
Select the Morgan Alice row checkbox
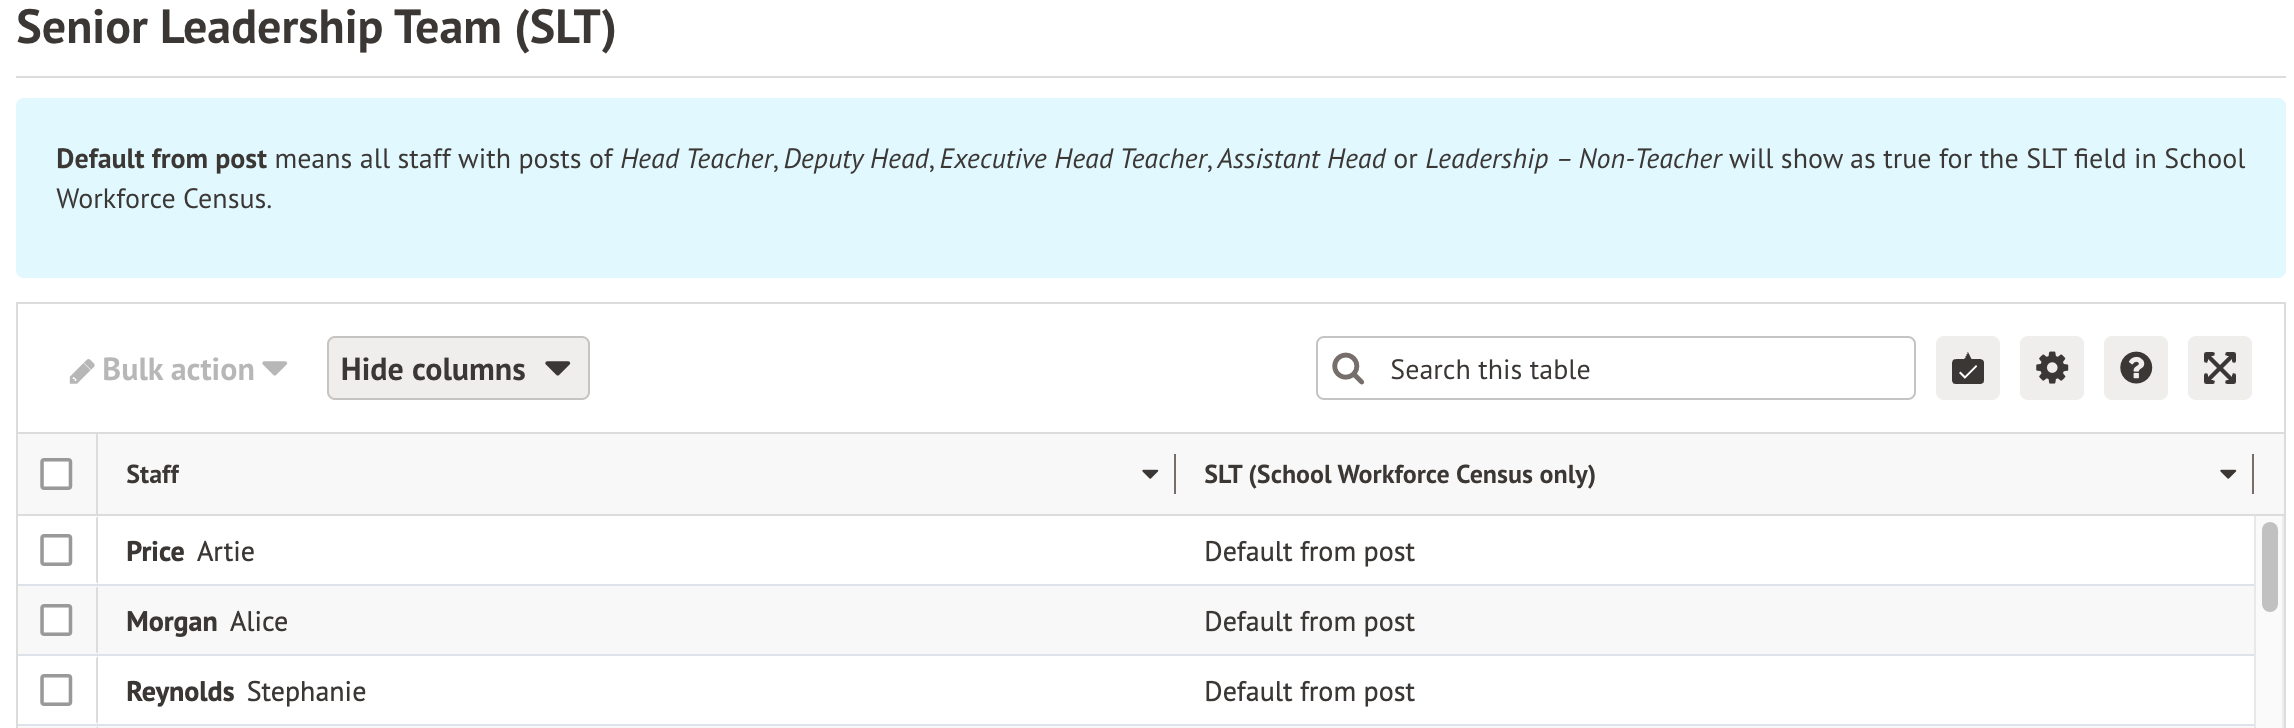coord(56,620)
